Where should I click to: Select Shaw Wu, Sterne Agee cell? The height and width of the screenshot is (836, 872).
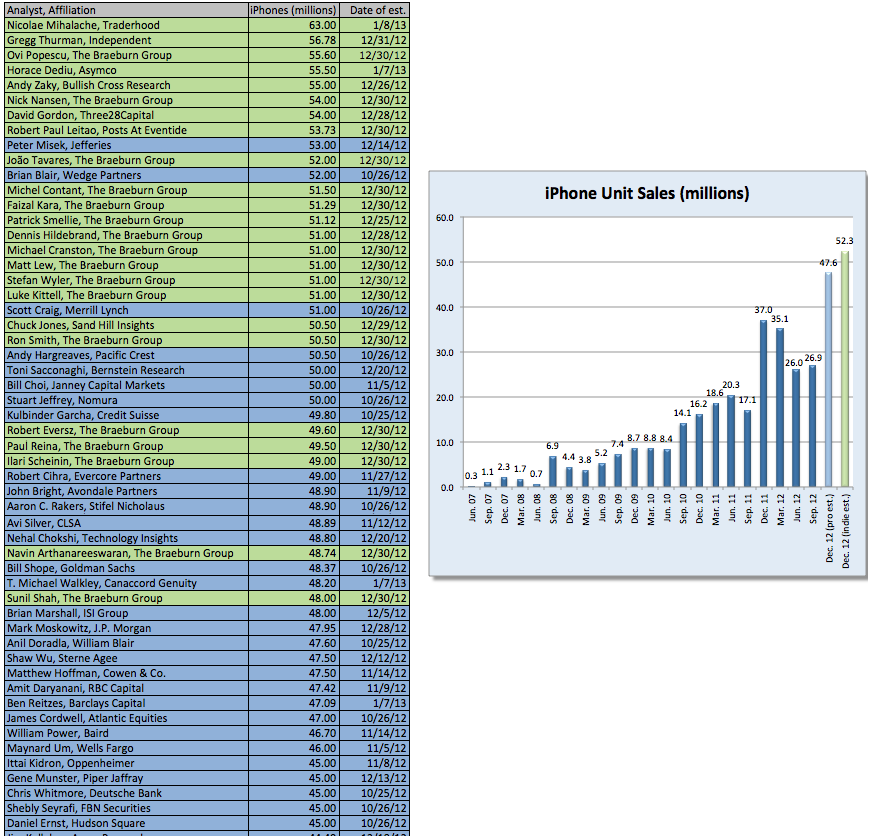tap(126, 659)
